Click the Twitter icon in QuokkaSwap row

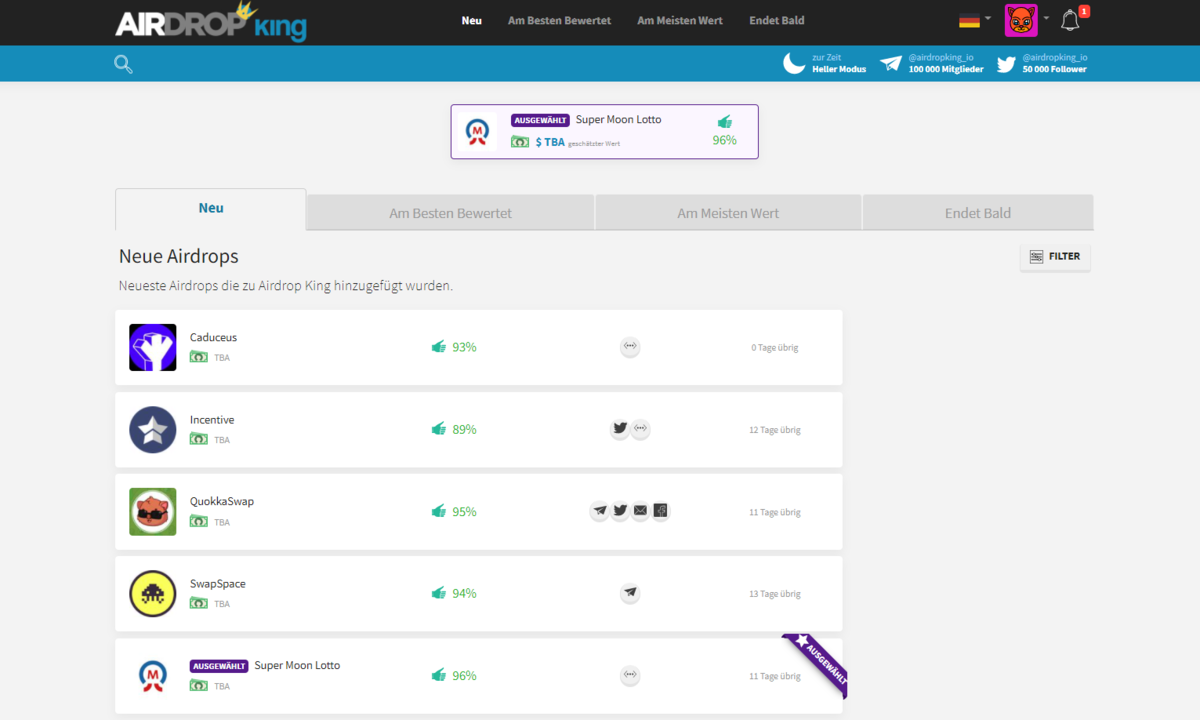tap(620, 511)
